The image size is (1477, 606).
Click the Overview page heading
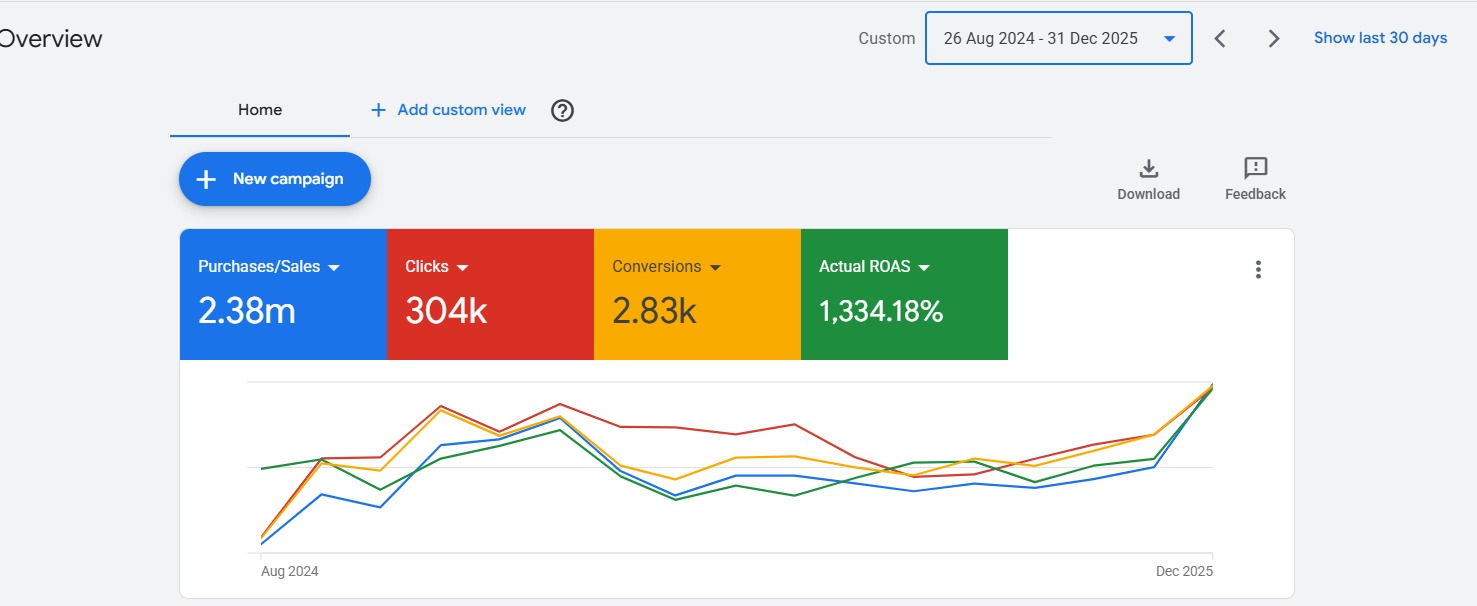(x=50, y=39)
